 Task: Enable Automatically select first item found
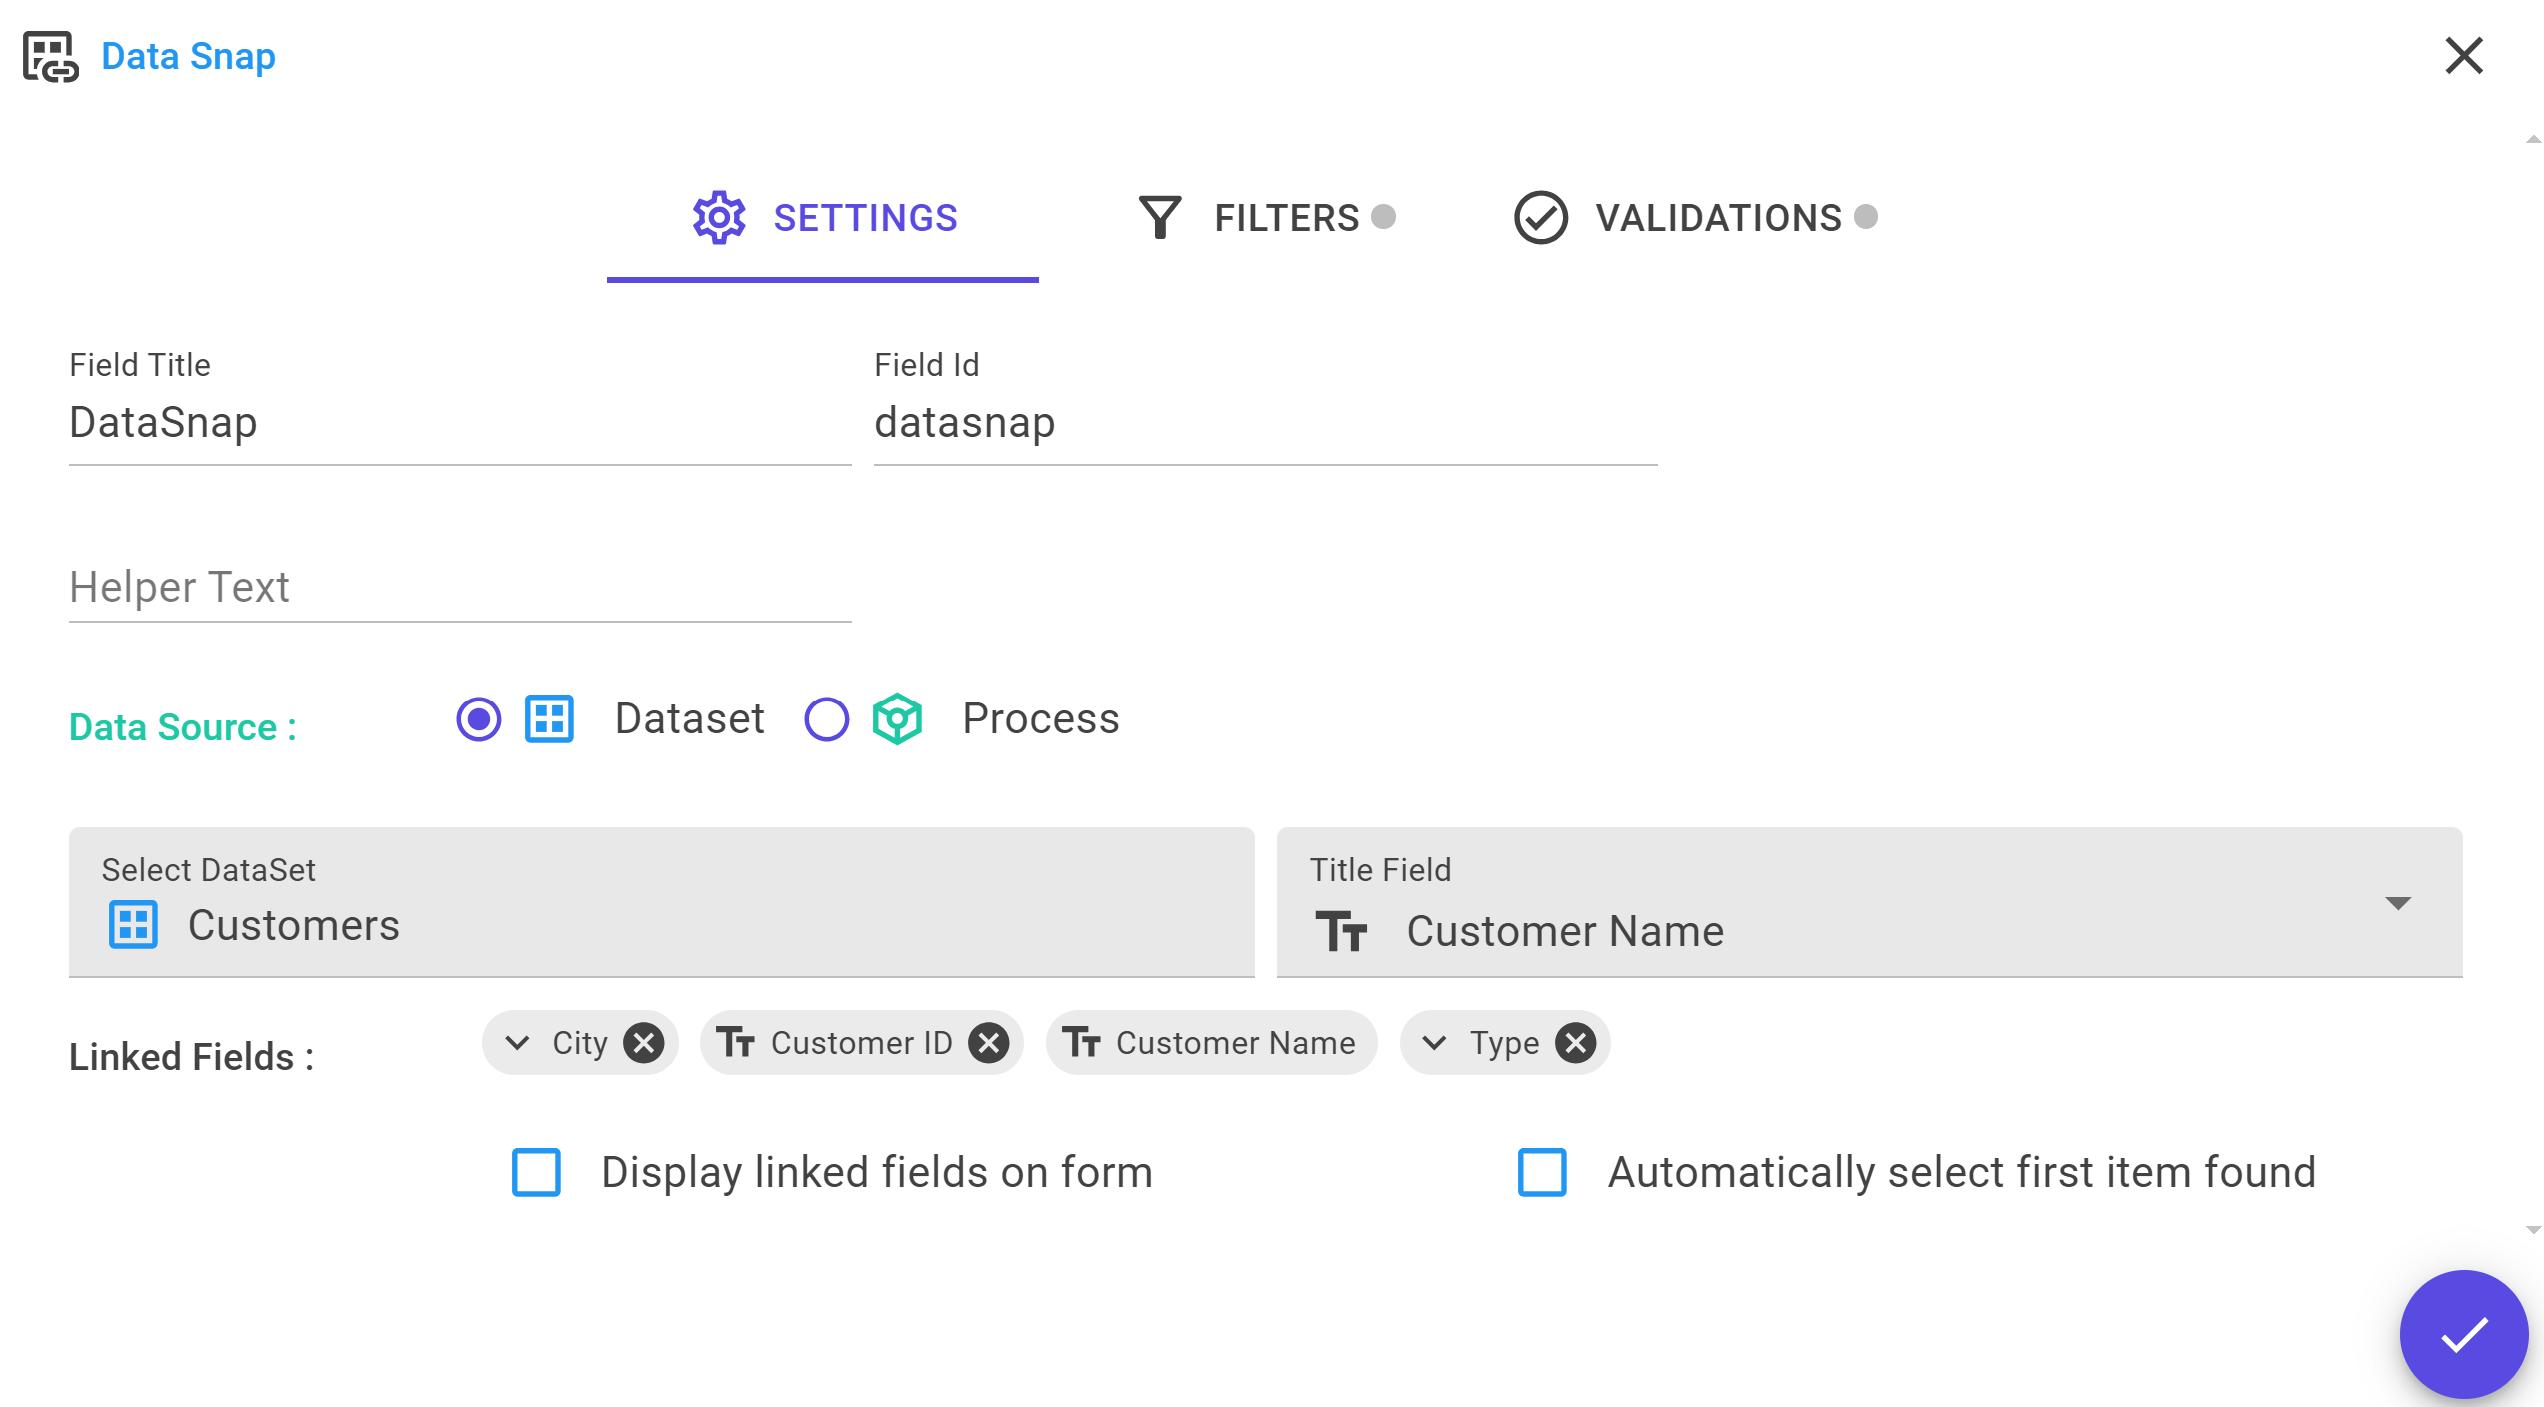(x=1542, y=1172)
